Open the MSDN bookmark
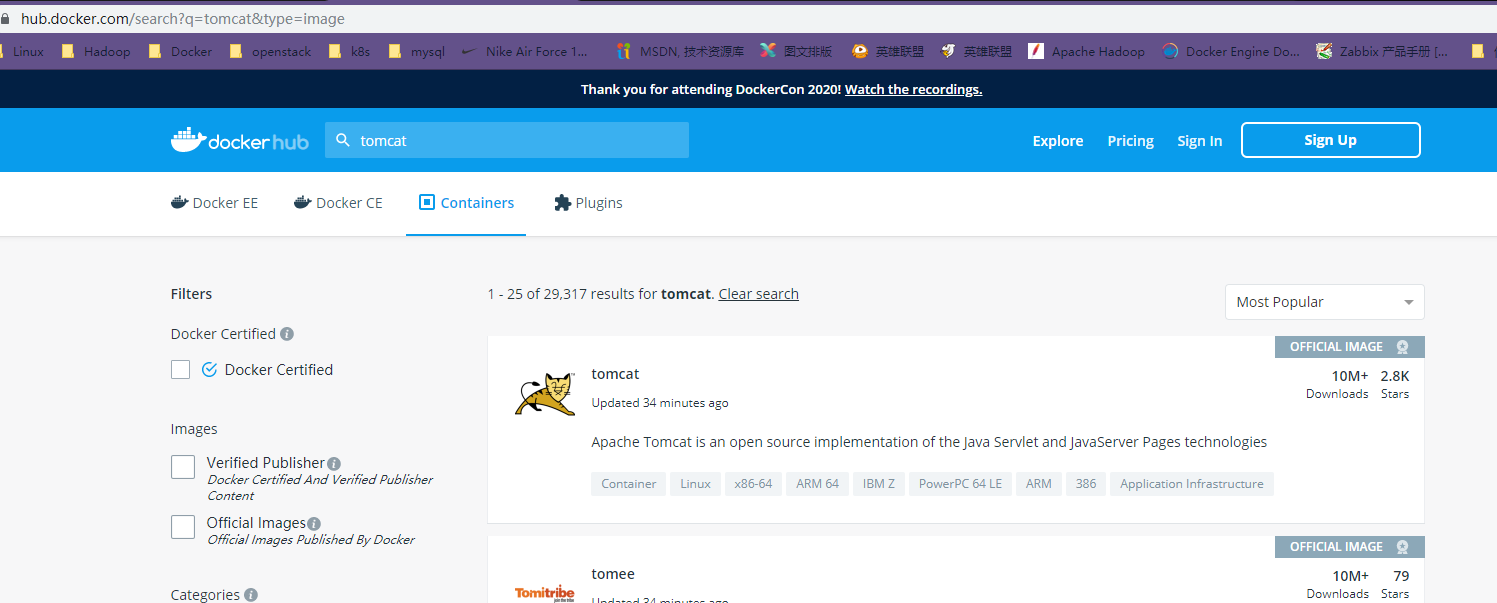Viewport: 1497px width, 603px height. click(x=680, y=51)
